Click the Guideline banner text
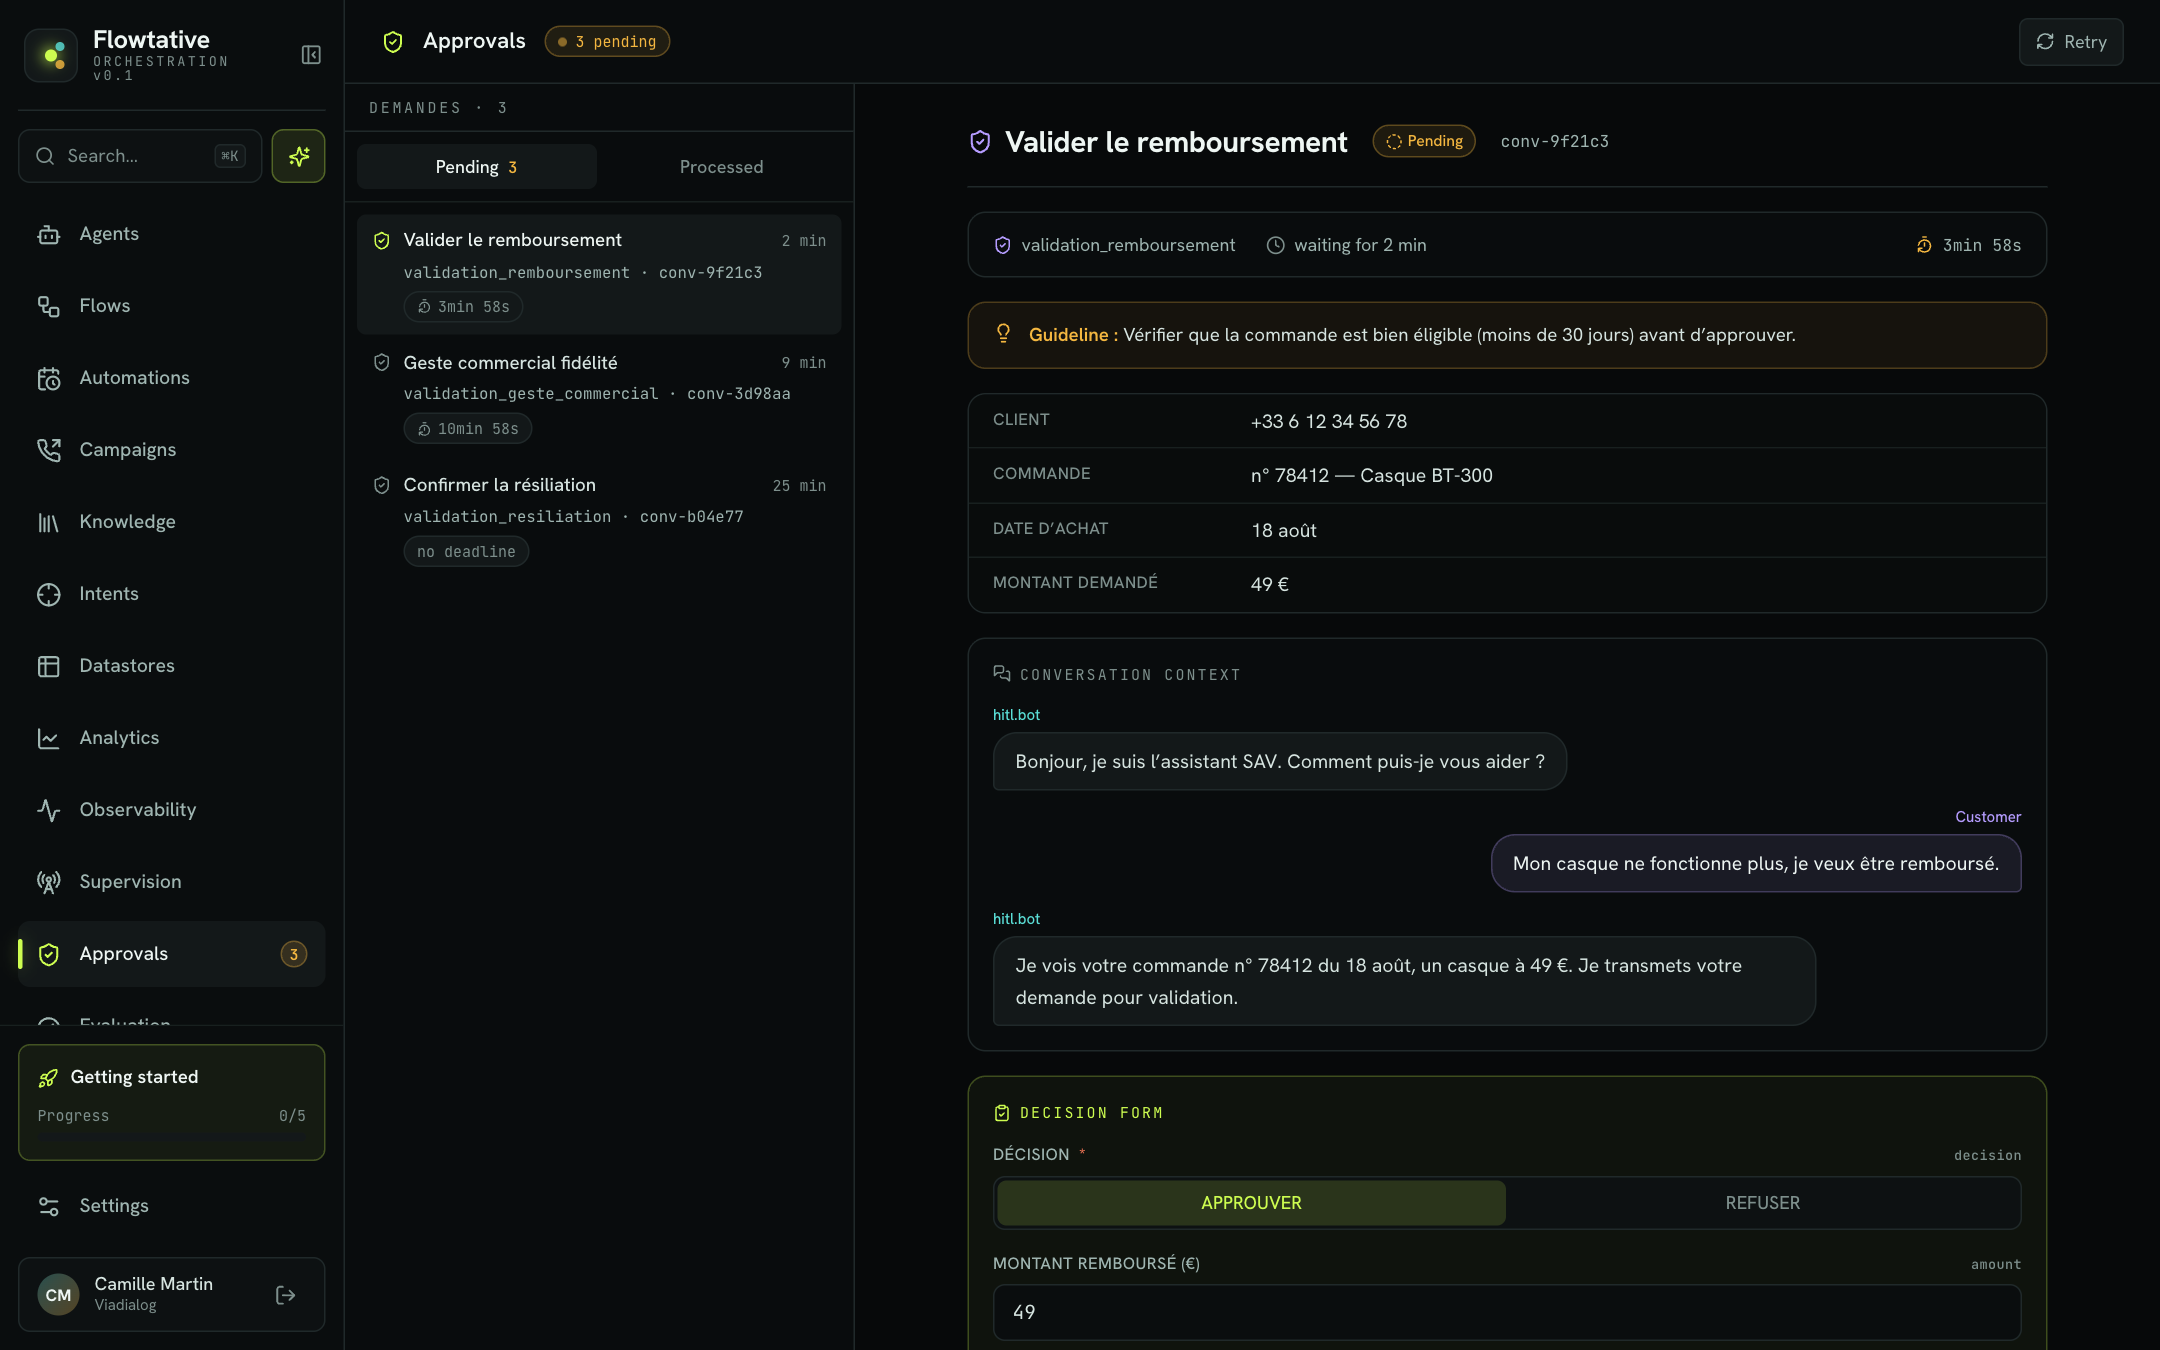The height and width of the screenshot is (1350, 2160). (1411, 335)
